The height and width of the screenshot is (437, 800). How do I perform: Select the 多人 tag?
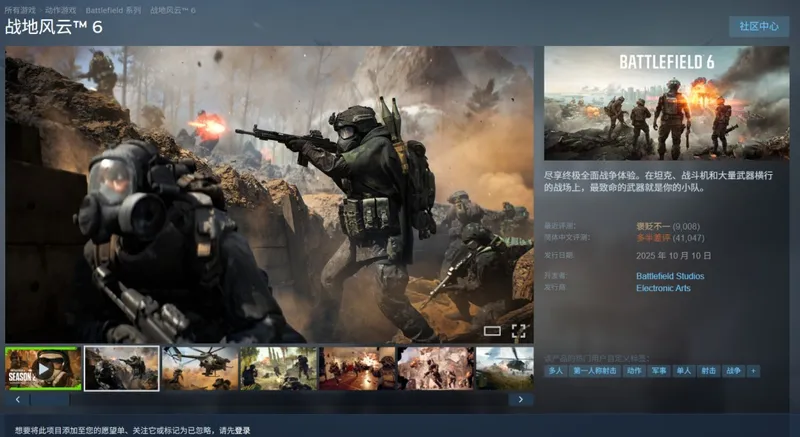click(555, 371)
